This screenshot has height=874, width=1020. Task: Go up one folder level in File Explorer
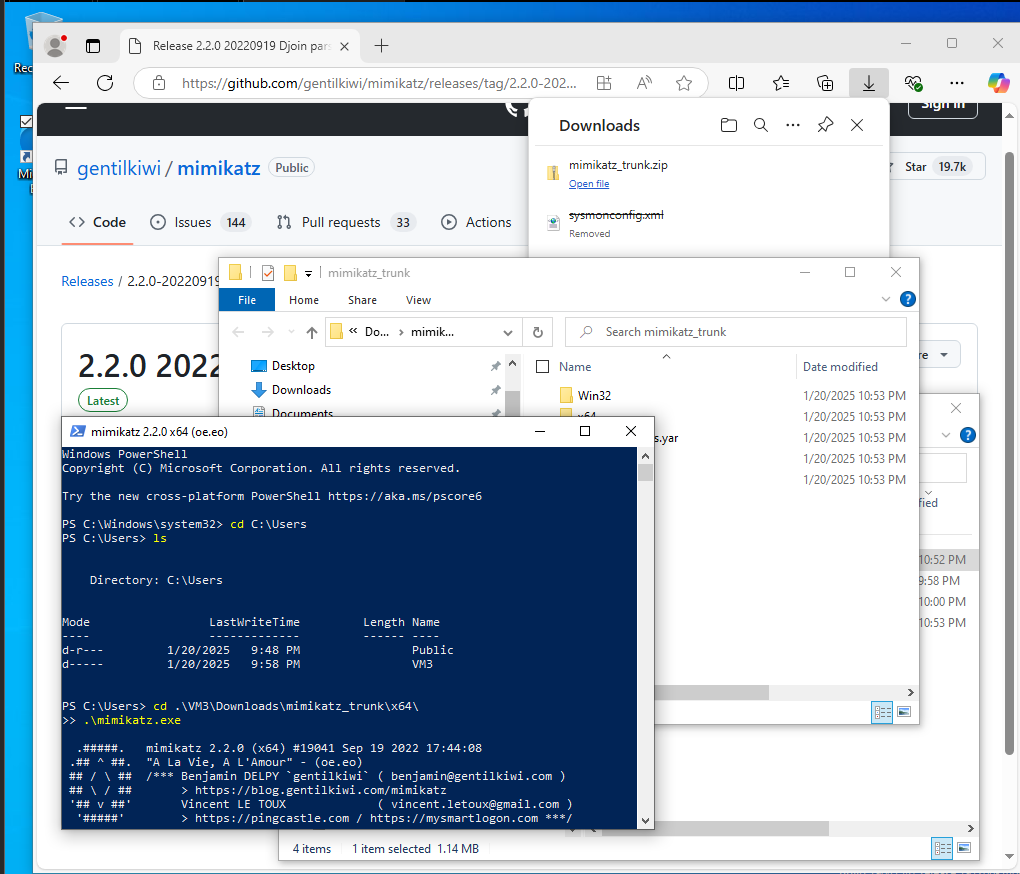pyautogui.click(x=312, y=332)
